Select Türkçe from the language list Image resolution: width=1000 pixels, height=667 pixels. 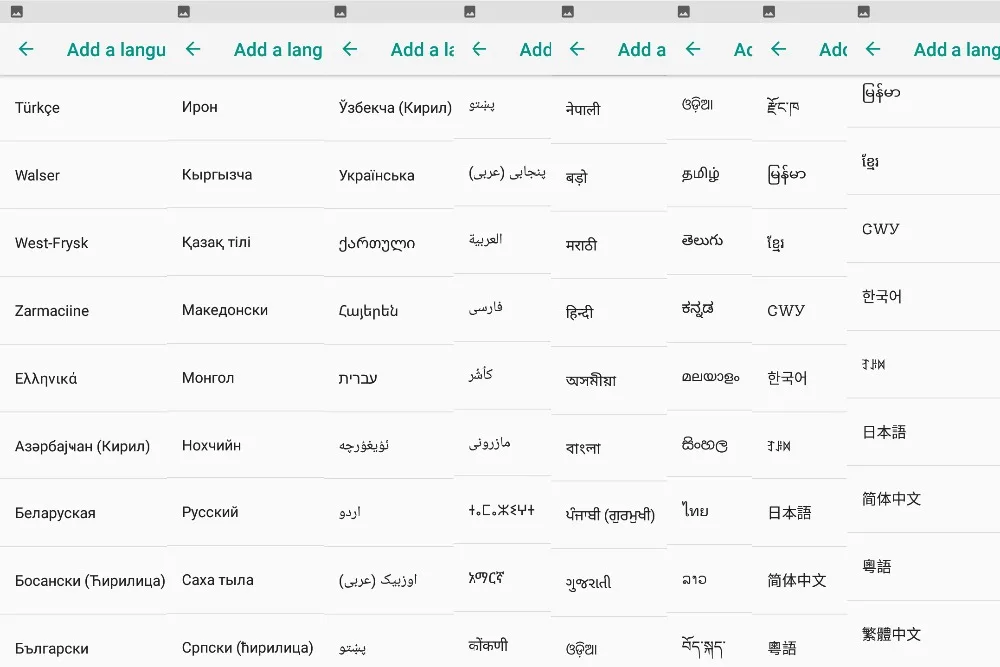coord(84,108)
